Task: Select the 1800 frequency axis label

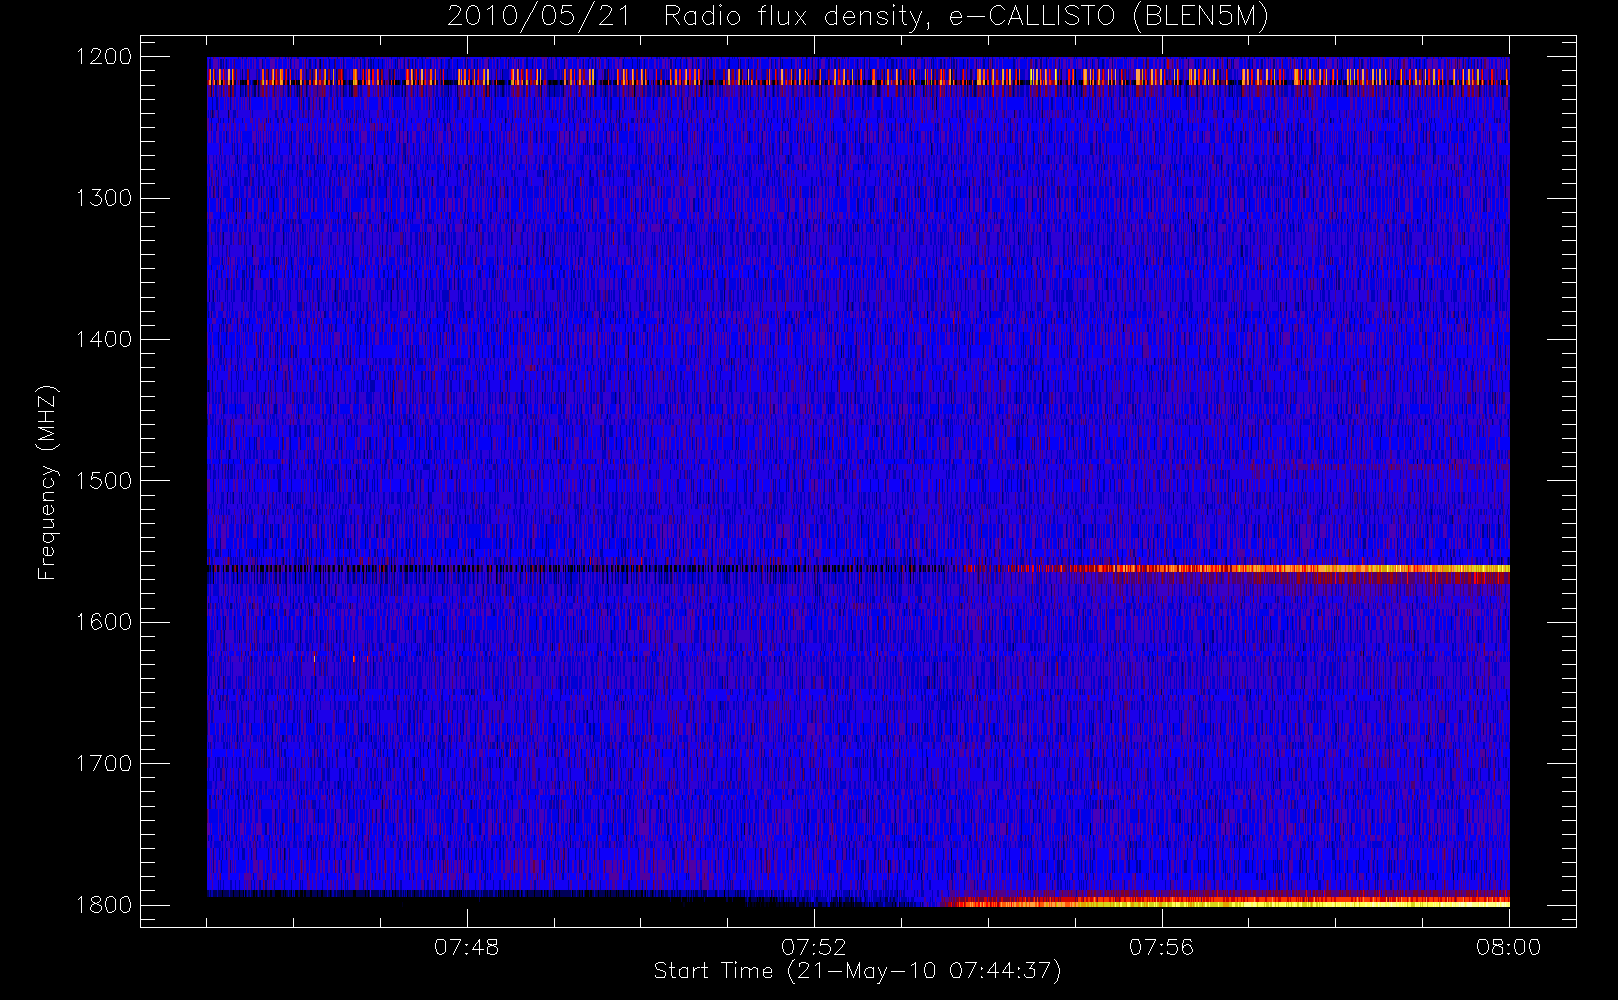Action: [x=104, y=905]
